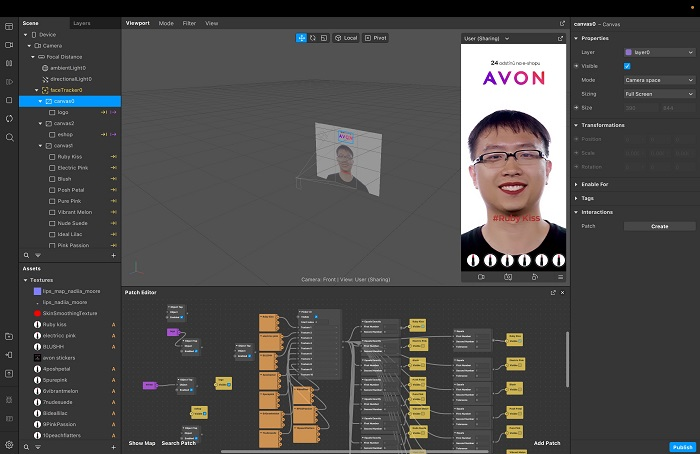Viewport: 700px width, 454px height.
Task: Toggle the Pivot button in viewport toolbar
Action: coord(376,38)
